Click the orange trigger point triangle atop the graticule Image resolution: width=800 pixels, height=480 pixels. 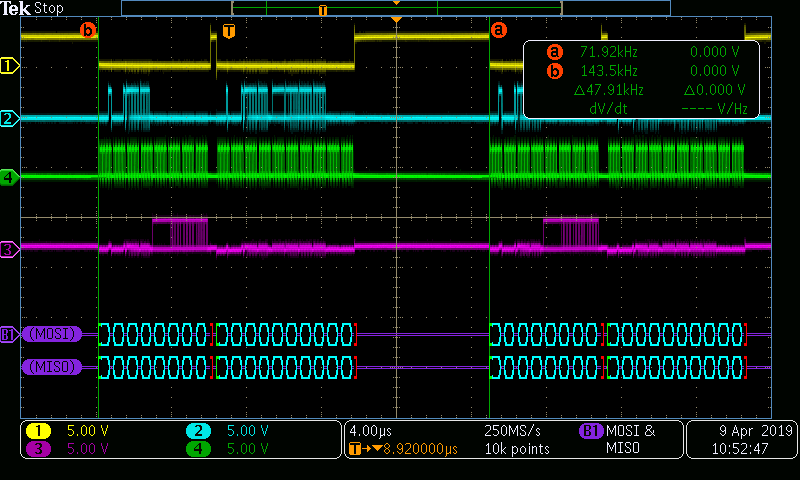(x=396, y=19)
